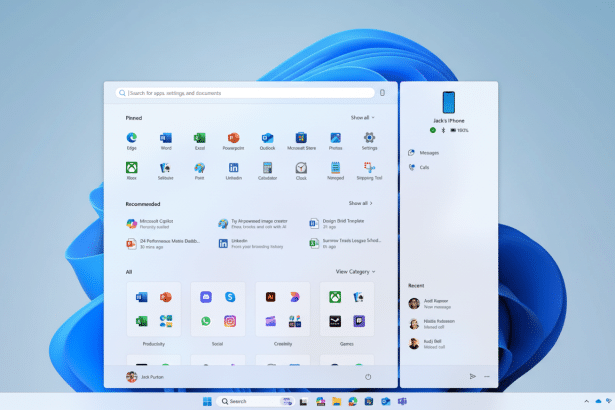Open the Social category folder
615x410 pixels.
[218, 309]
